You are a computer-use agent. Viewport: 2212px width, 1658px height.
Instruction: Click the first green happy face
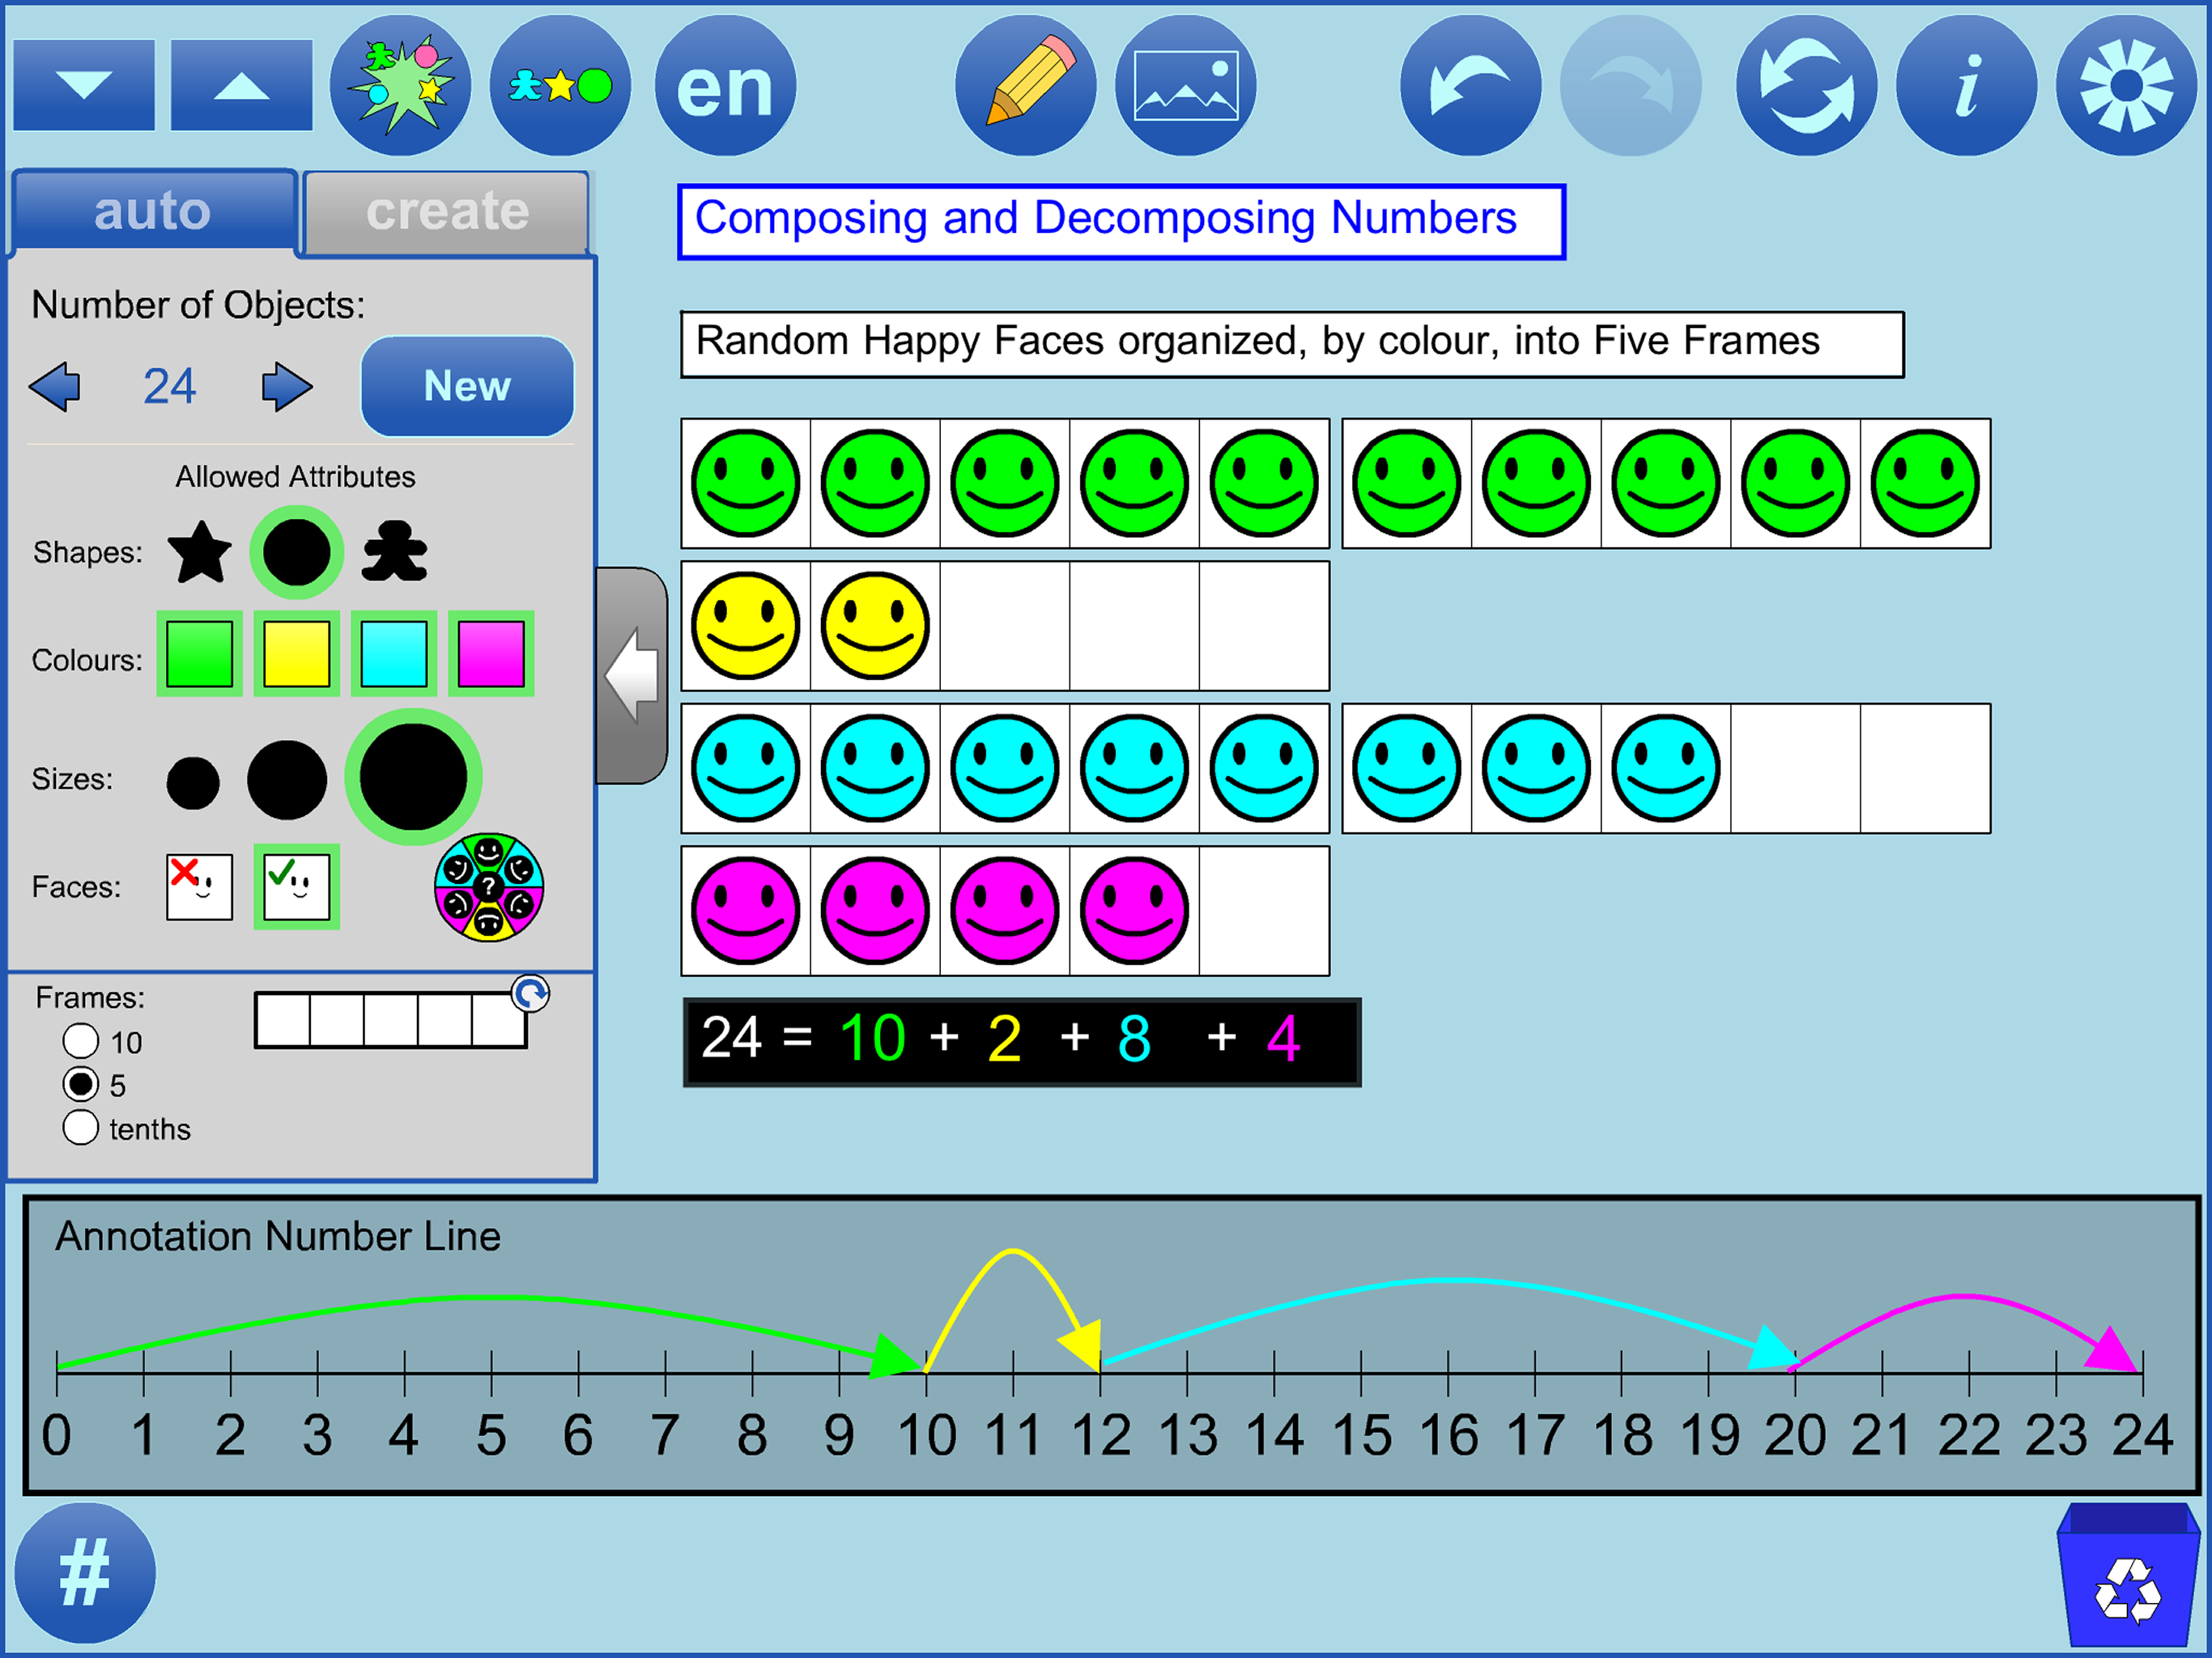coord(745,484)
